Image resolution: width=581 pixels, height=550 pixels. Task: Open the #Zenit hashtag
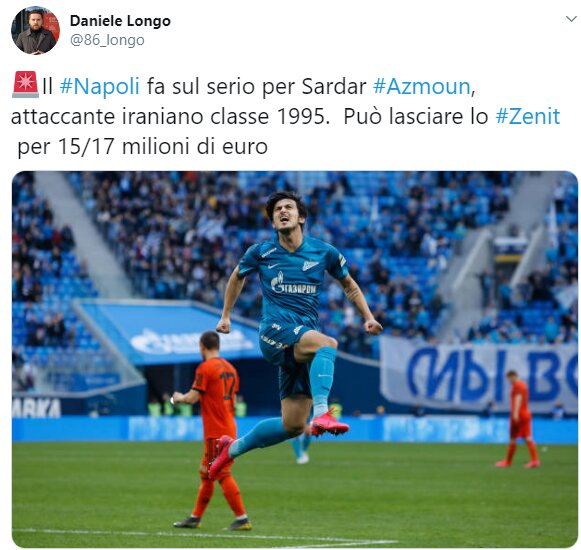point(528,116)
